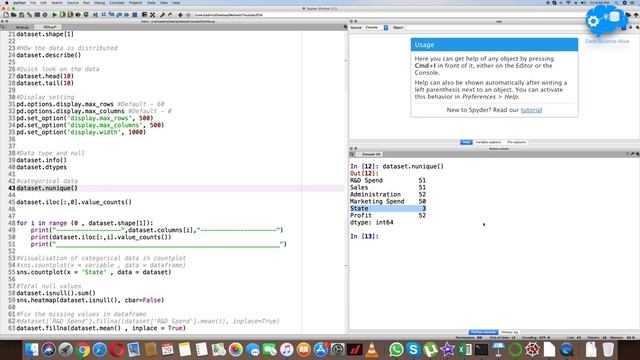Image resolution: width=640 pixels, height=360 pixels.
Task: Go forward with the right arrow icon
Action: click(188, 15)
